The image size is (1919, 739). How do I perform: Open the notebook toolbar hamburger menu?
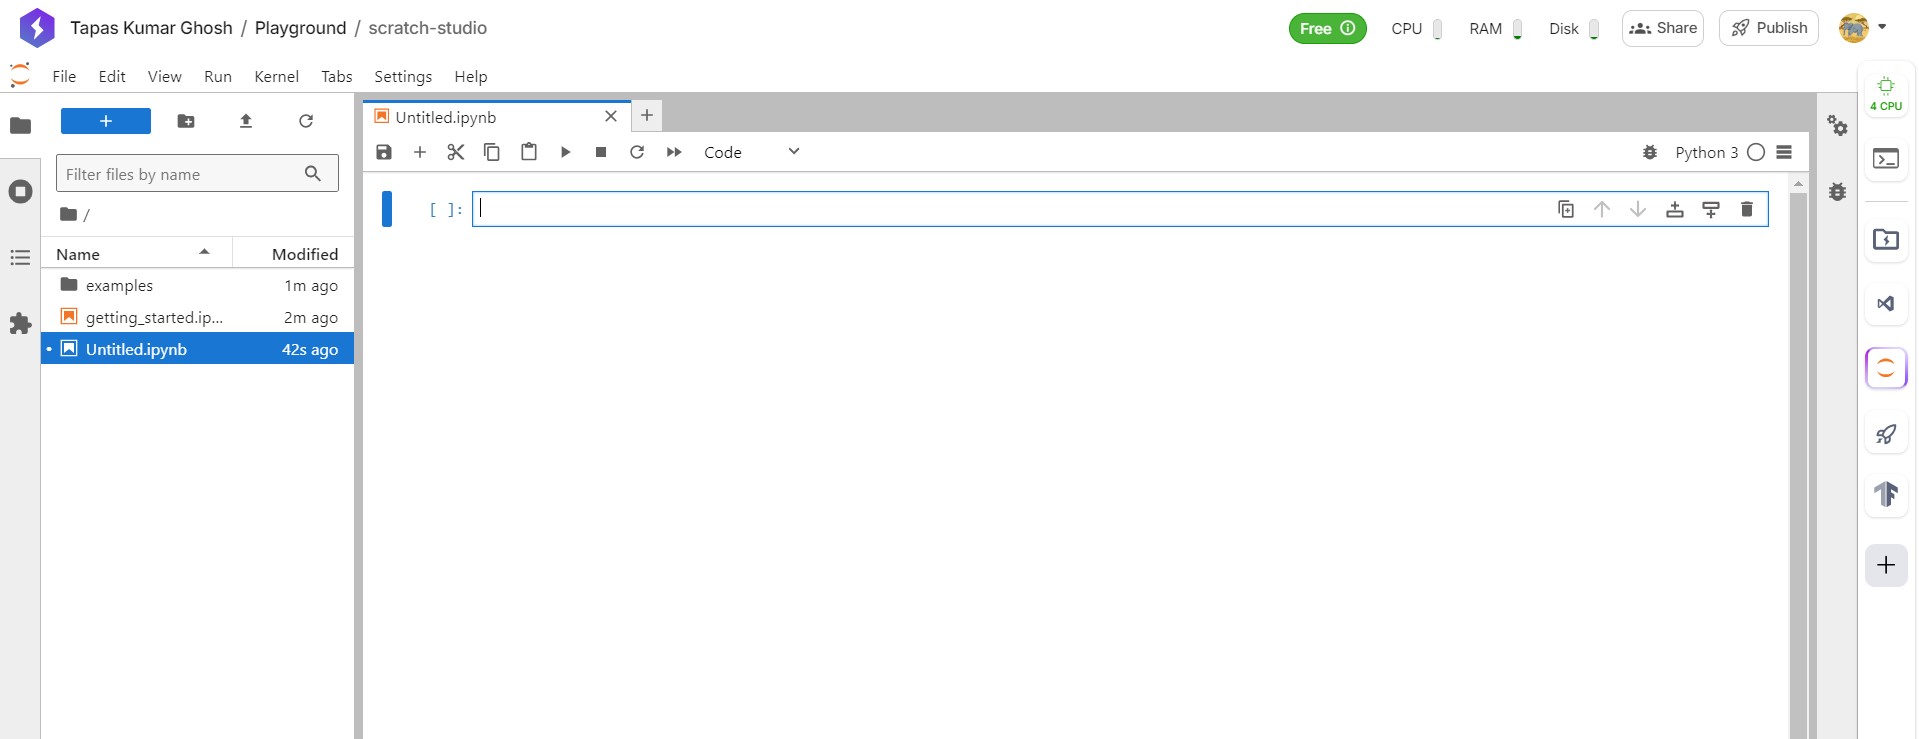[1785, 152]
